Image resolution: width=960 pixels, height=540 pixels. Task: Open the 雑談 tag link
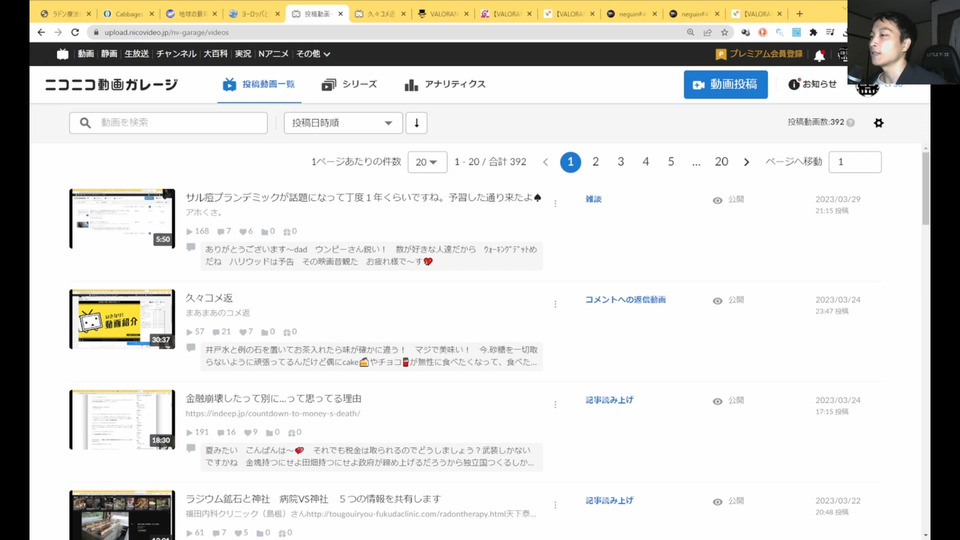[x=593, y=199]
